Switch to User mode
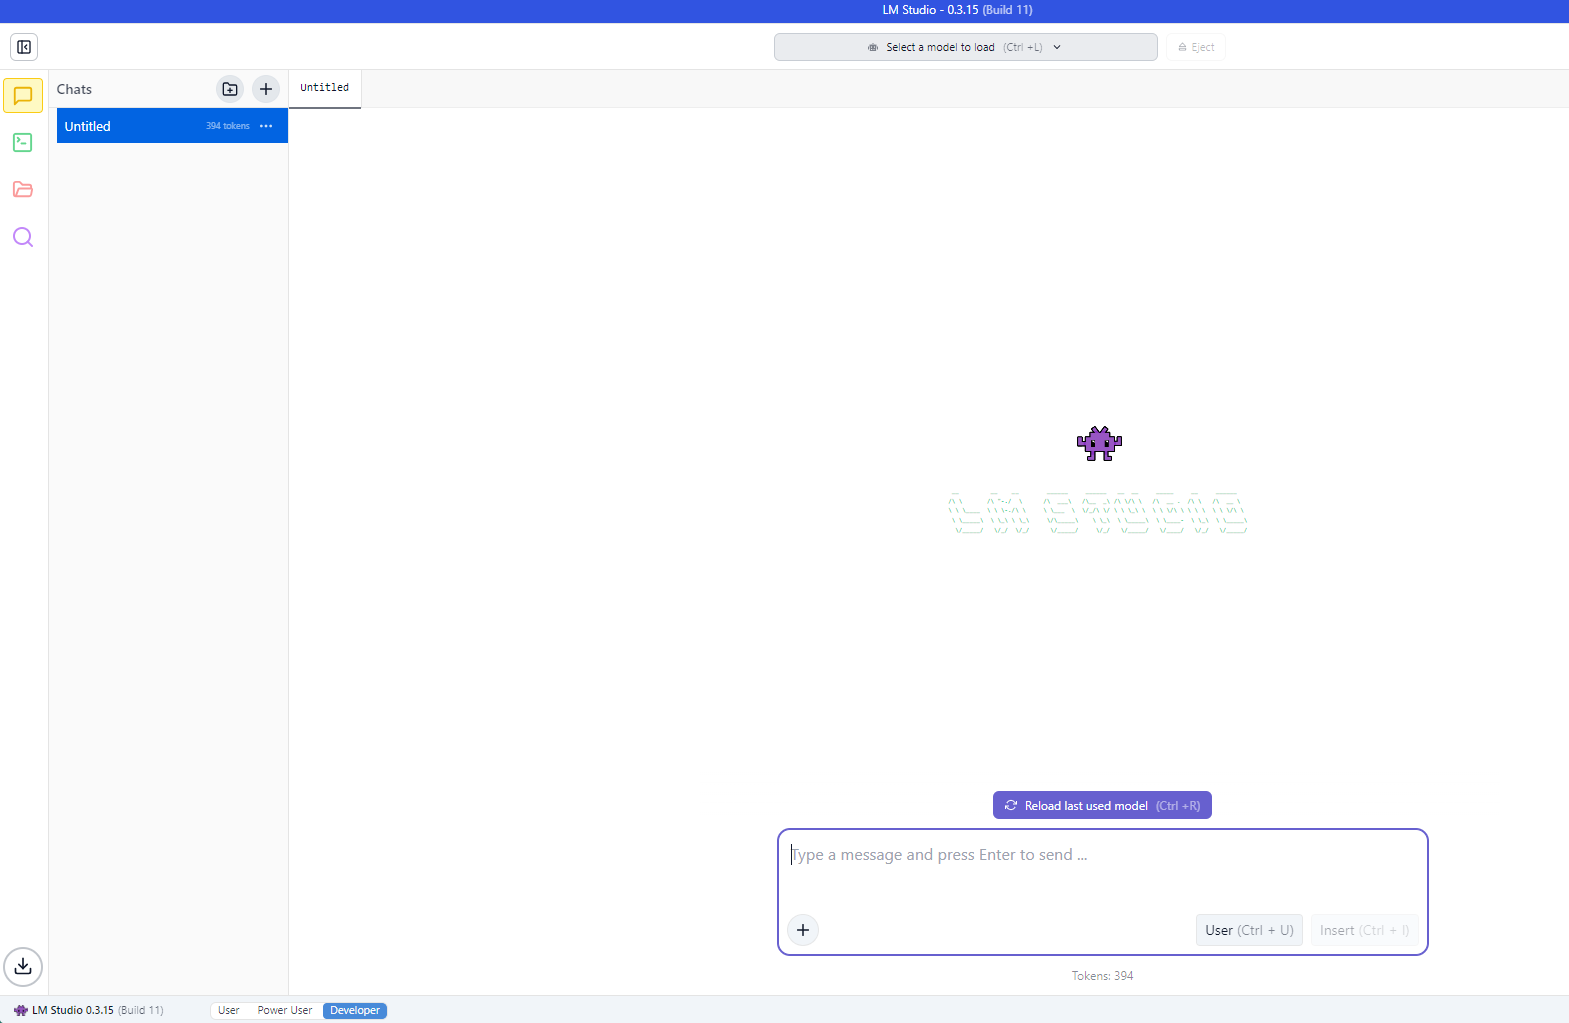1569x1023 pixels. pos(229,1010)
